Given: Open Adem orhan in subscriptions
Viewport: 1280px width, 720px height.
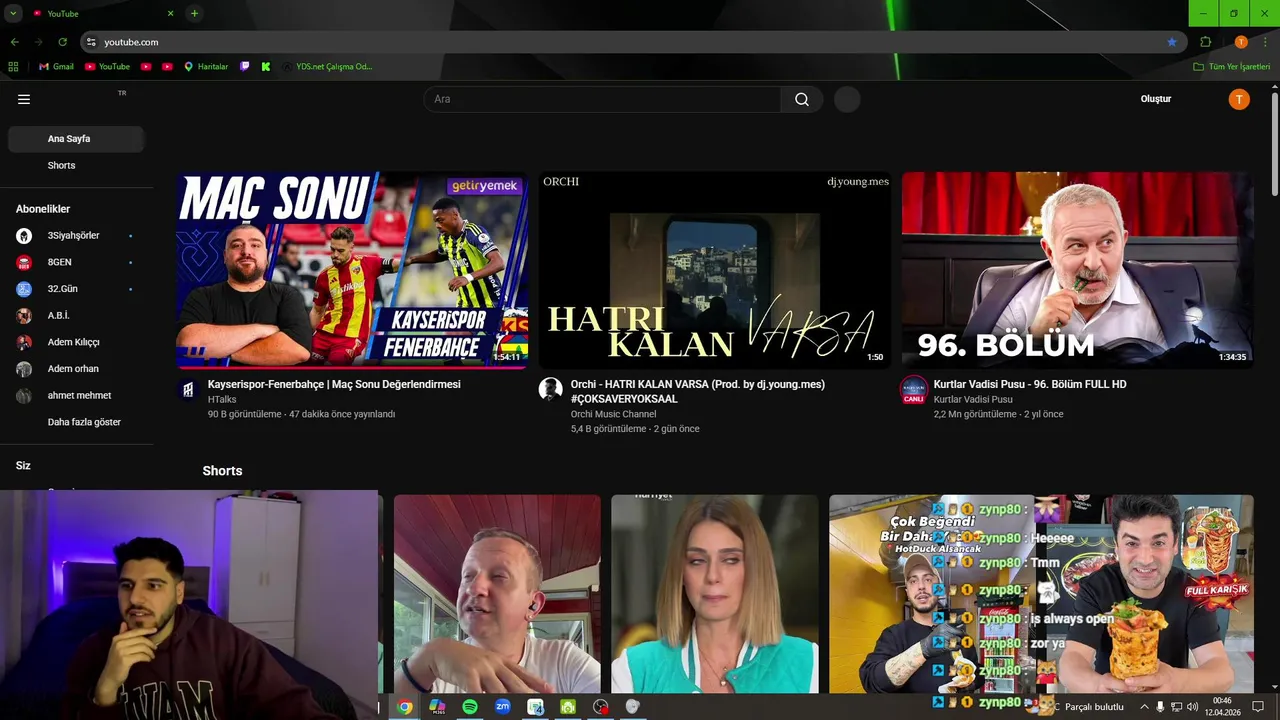Looking at the screenshot, I should tap(76, 369).
